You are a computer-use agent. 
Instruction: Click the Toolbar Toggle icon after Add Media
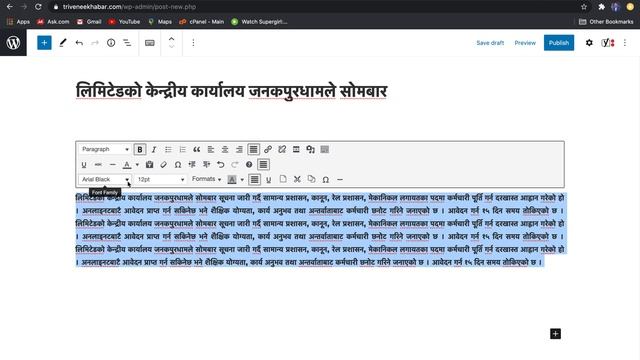pos(325,149)
